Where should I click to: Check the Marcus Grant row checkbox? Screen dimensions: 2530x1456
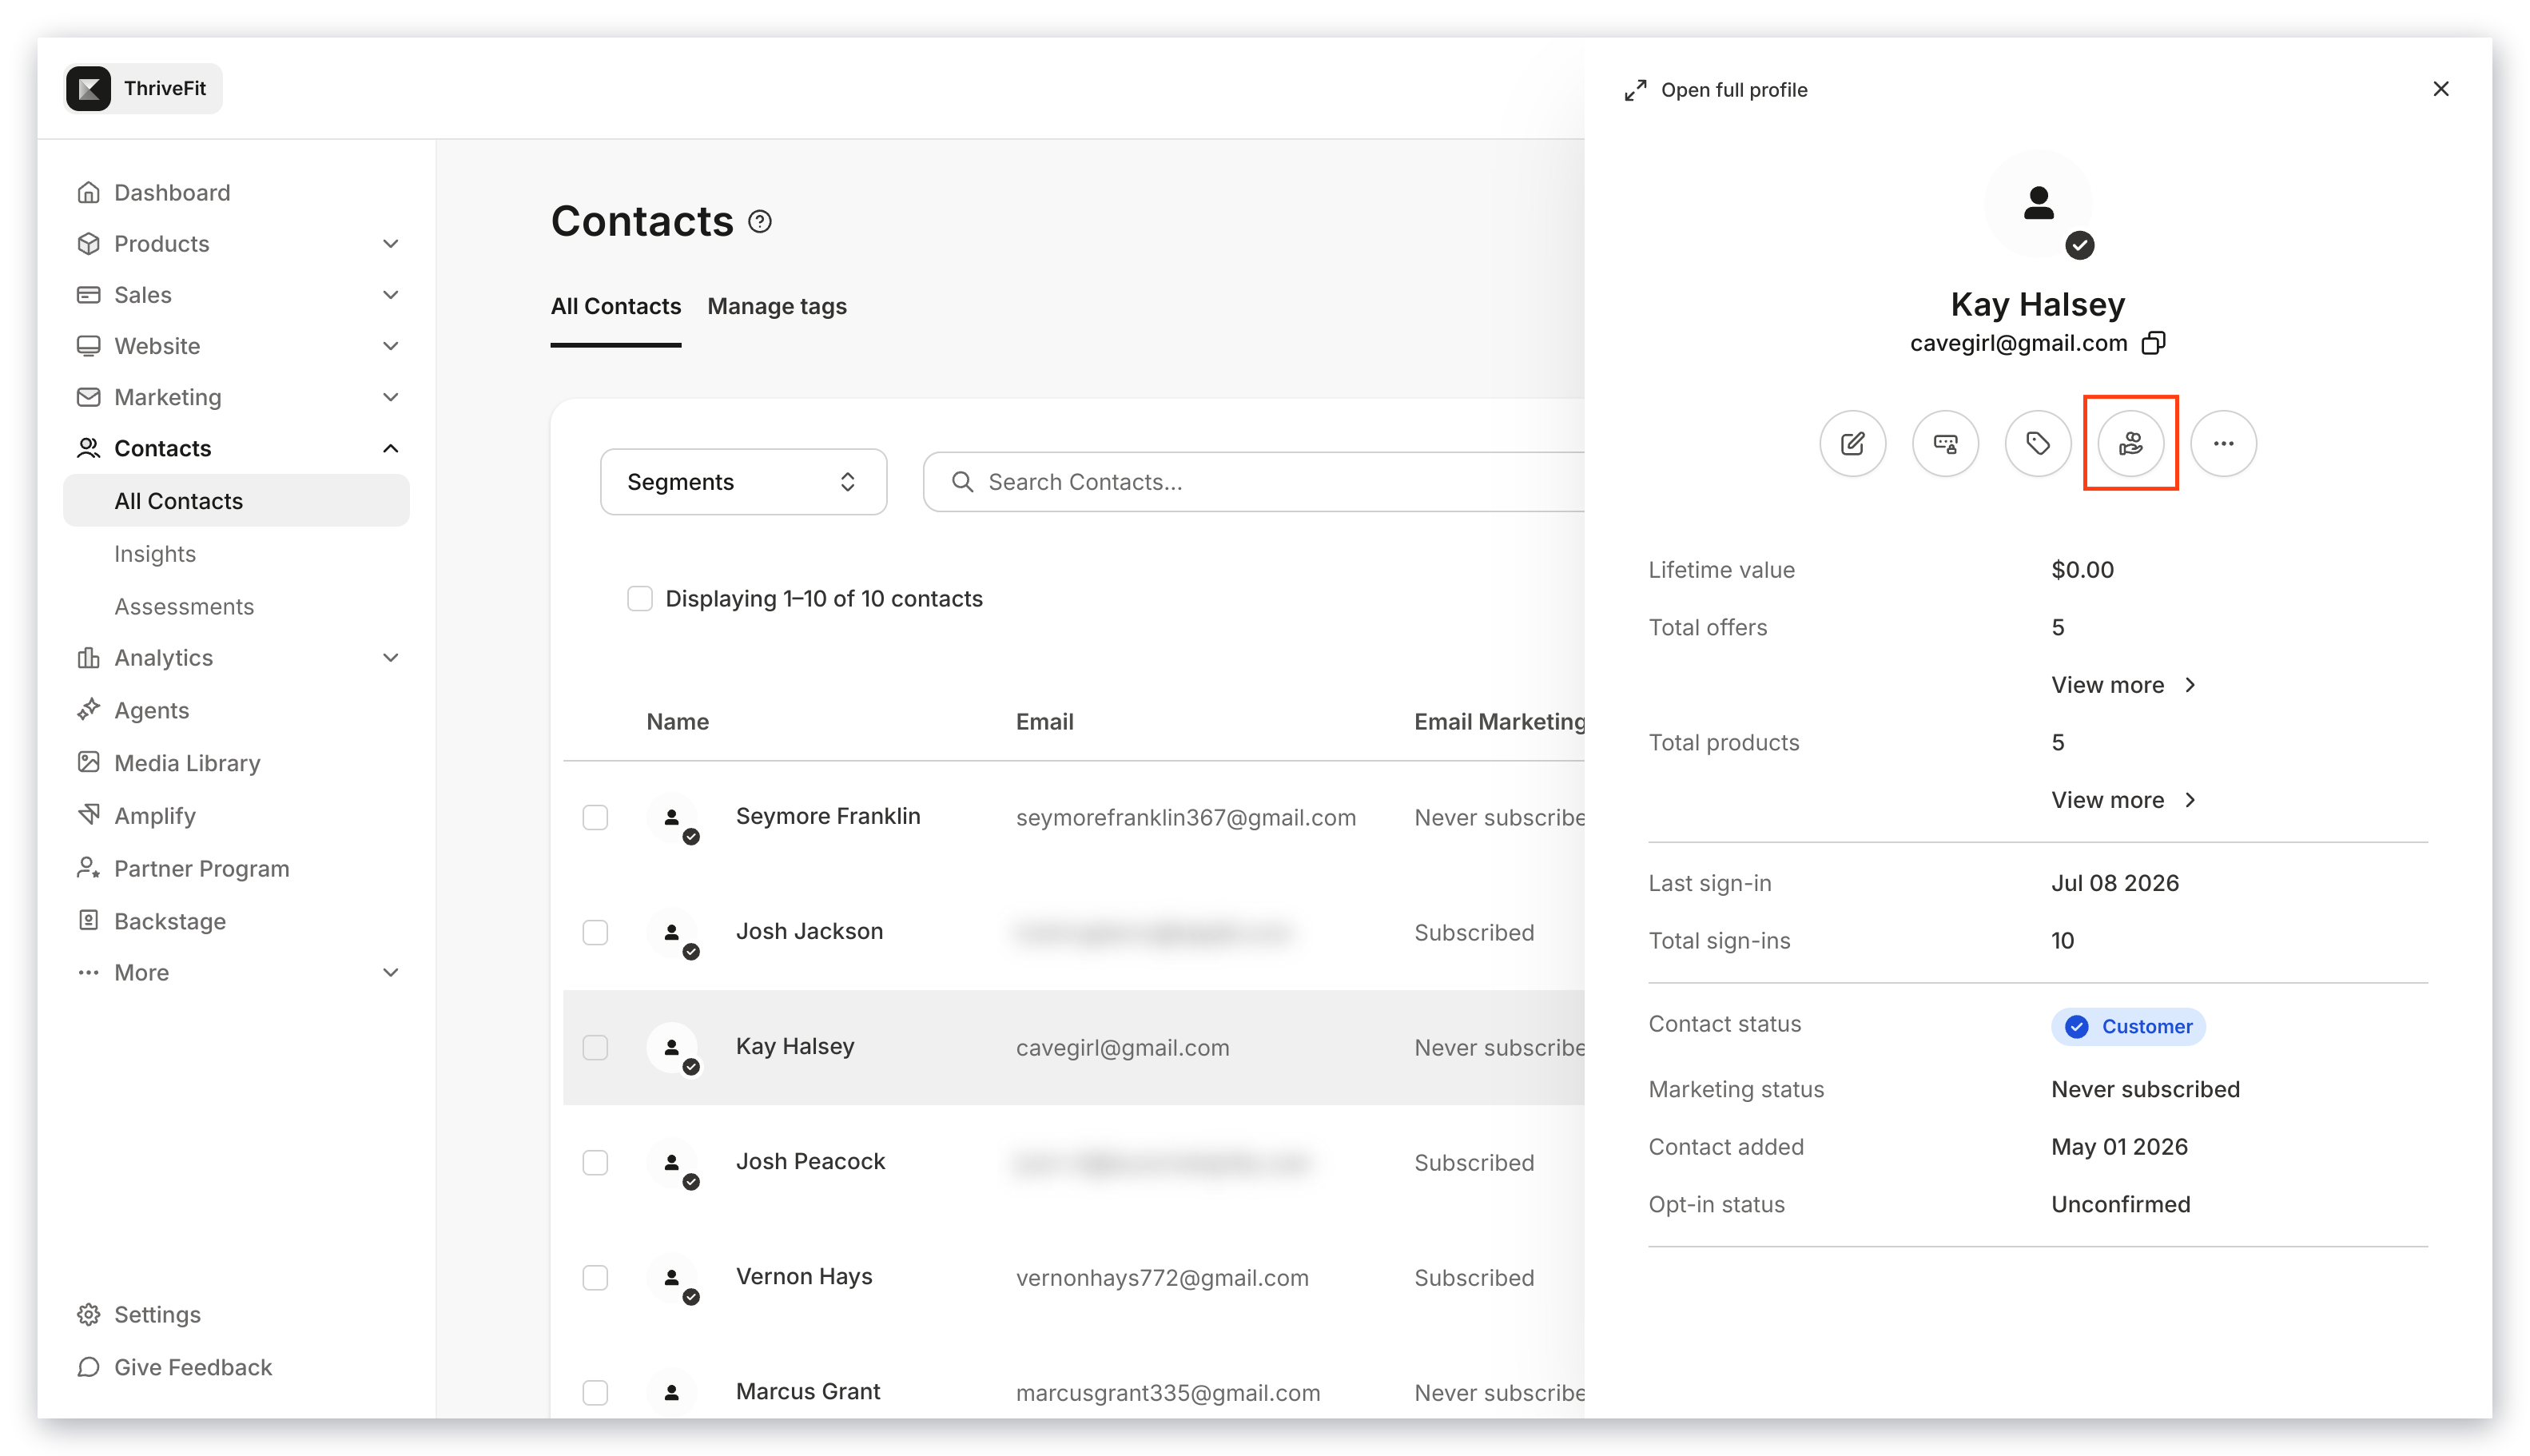595,1392
